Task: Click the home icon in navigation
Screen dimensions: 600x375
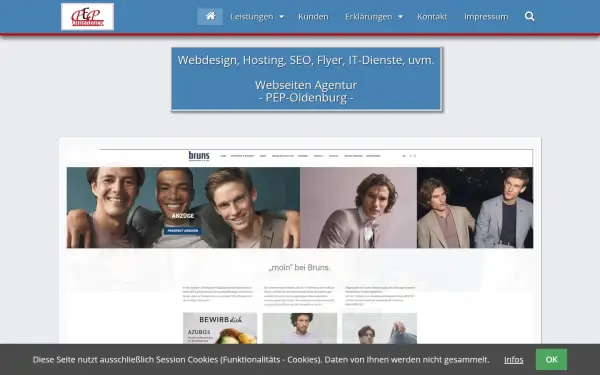Action: pos(210,16)
